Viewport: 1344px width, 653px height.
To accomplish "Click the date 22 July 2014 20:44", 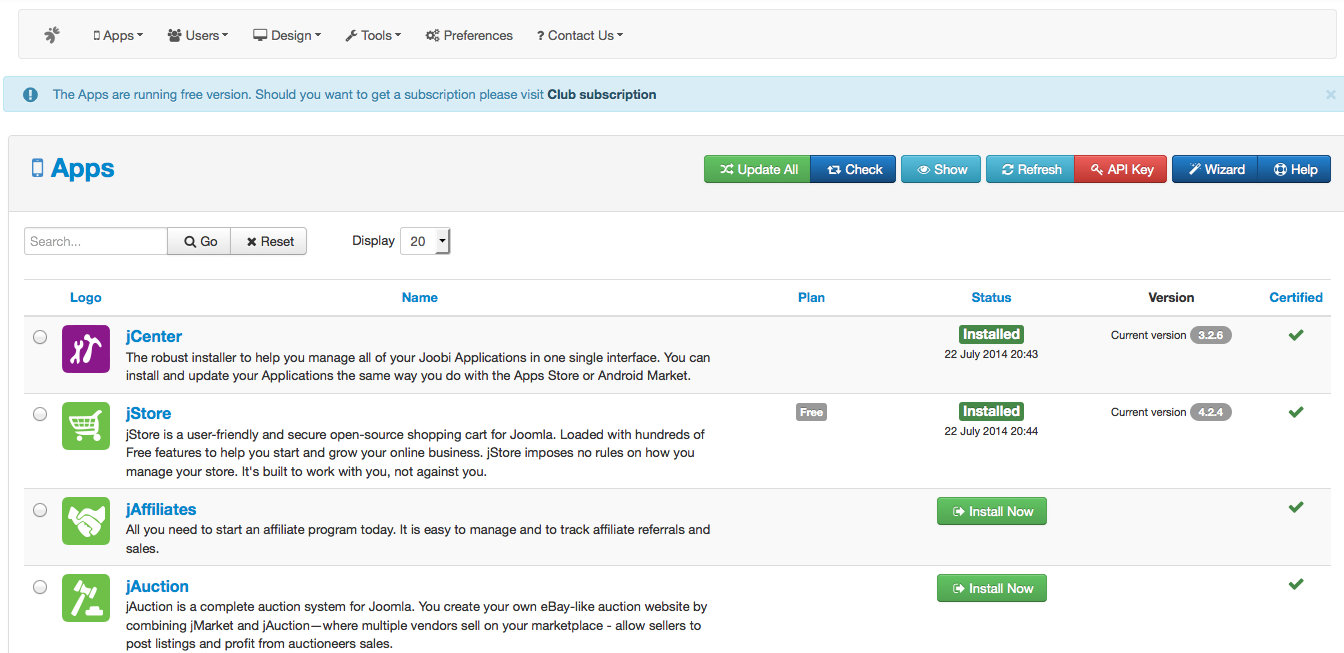I will [x=992, y=431].
